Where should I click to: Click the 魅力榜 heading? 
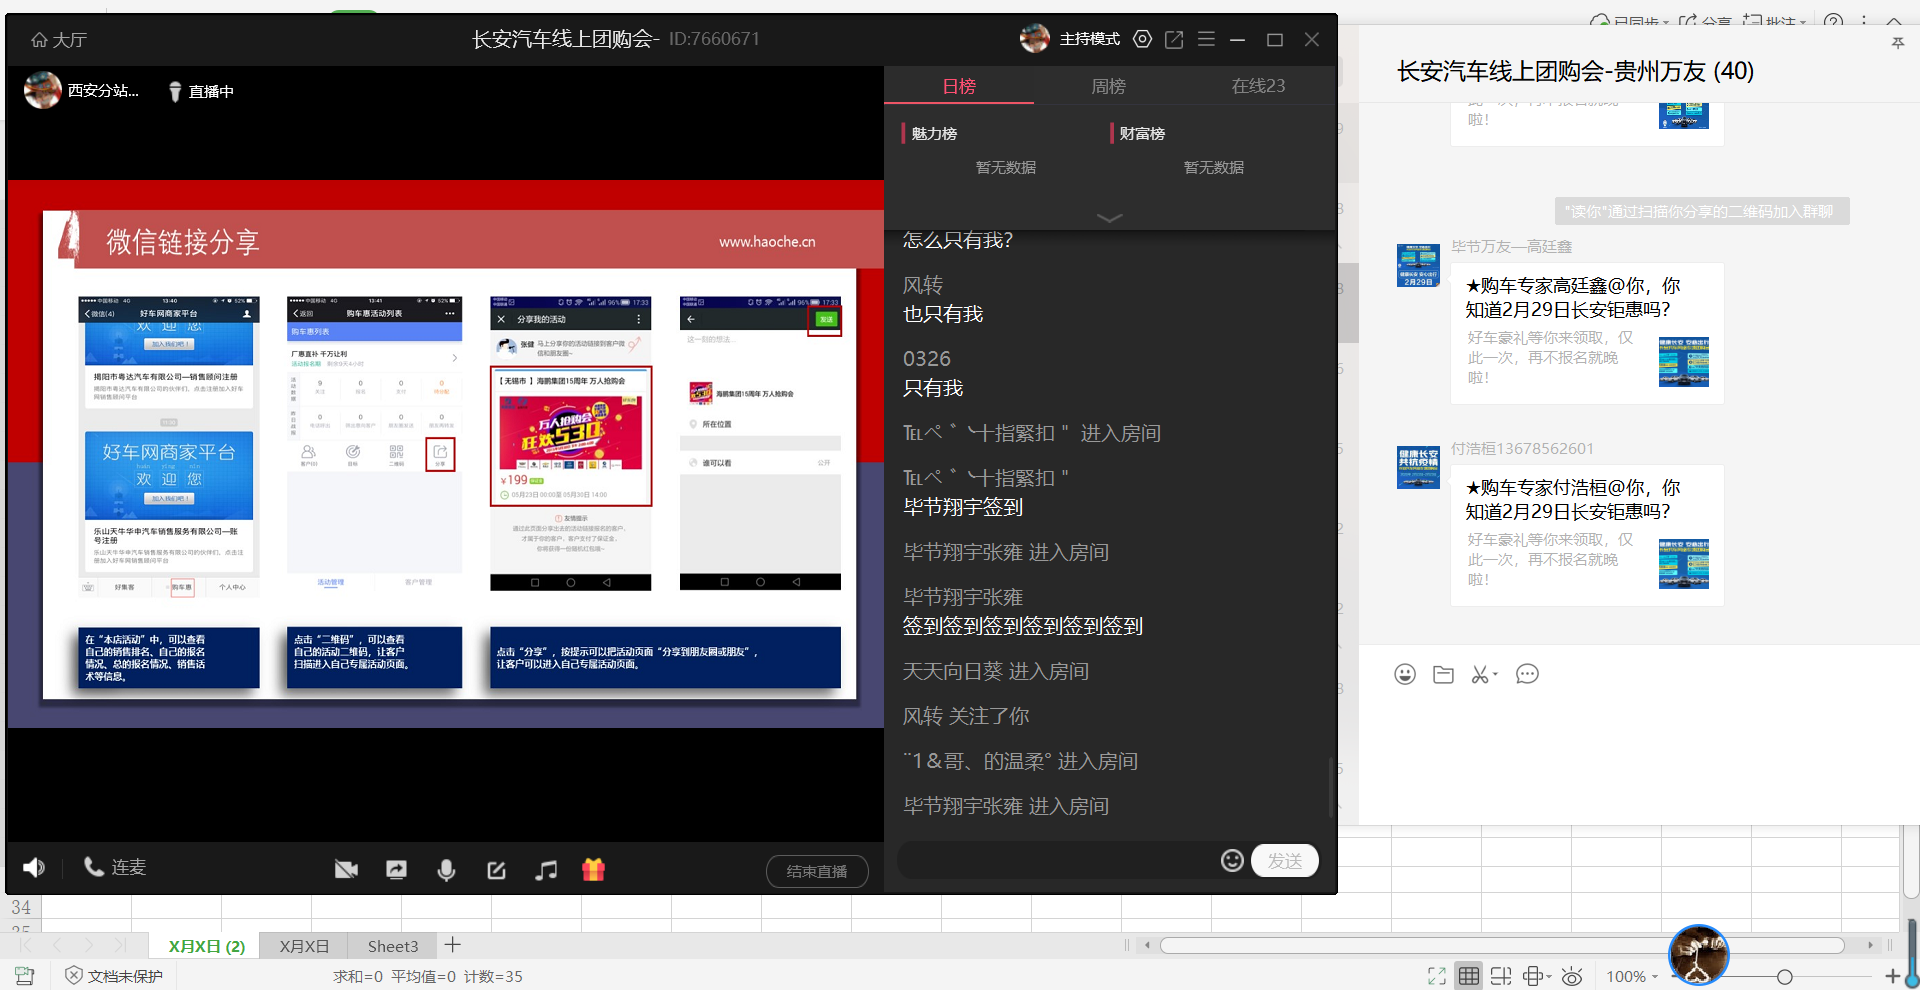(934, 134)
